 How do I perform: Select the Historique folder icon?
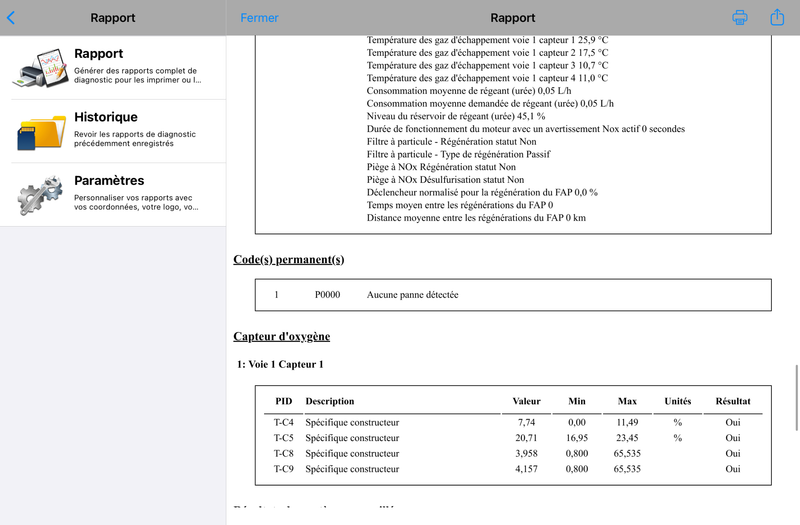pyautogui.click(x=41, y=131)
